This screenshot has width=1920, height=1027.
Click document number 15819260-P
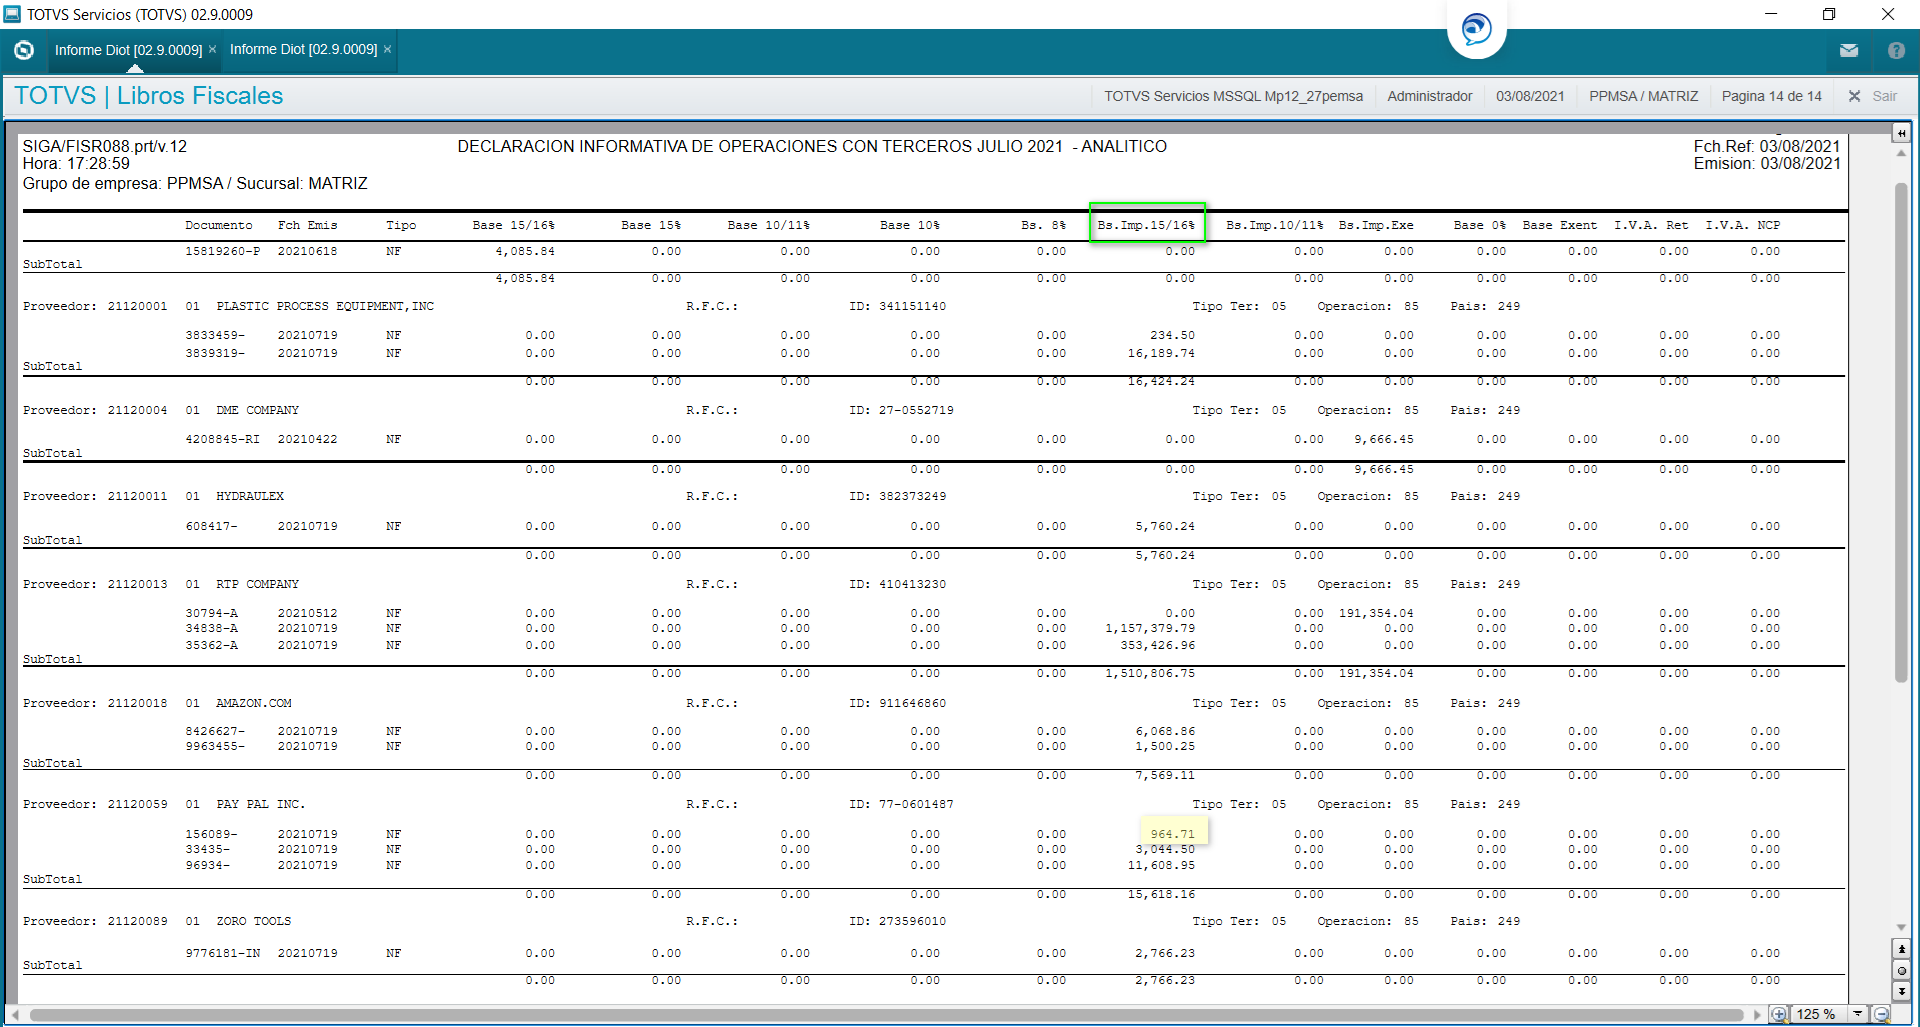pos(222,251)
